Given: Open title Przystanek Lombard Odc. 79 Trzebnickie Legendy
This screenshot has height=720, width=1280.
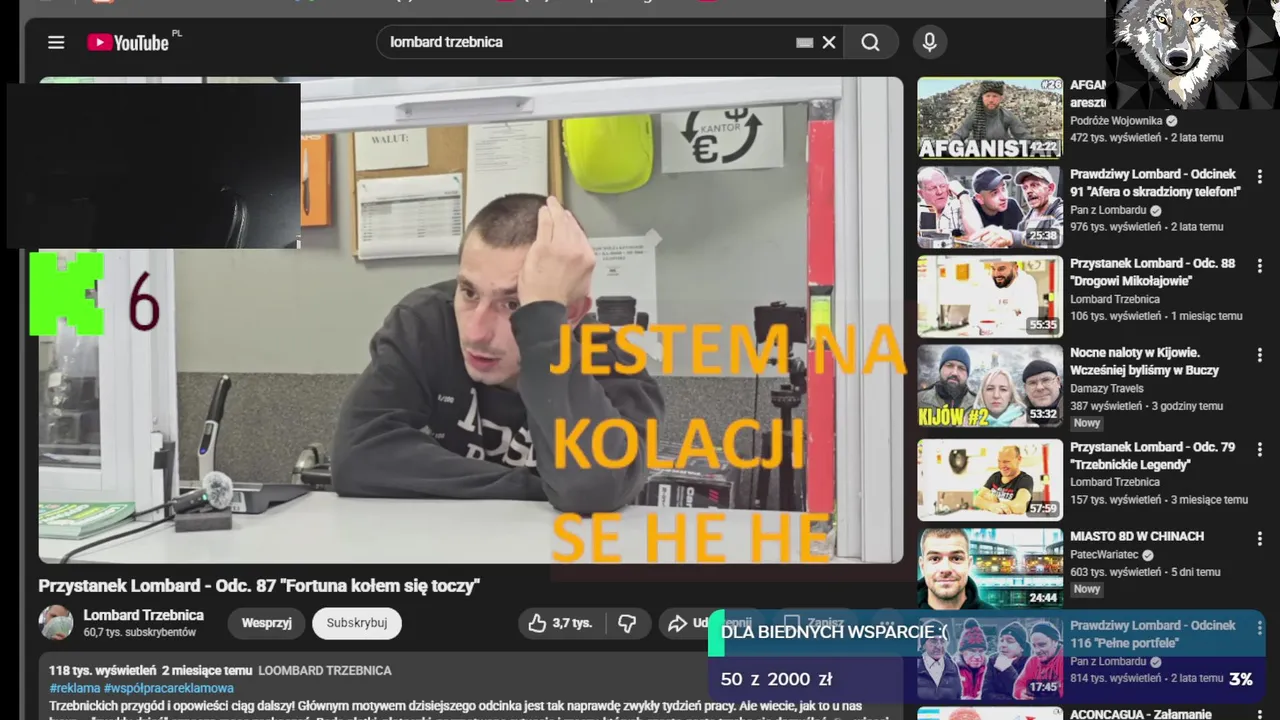Looking at the screenshot, I should point(1152,455).
